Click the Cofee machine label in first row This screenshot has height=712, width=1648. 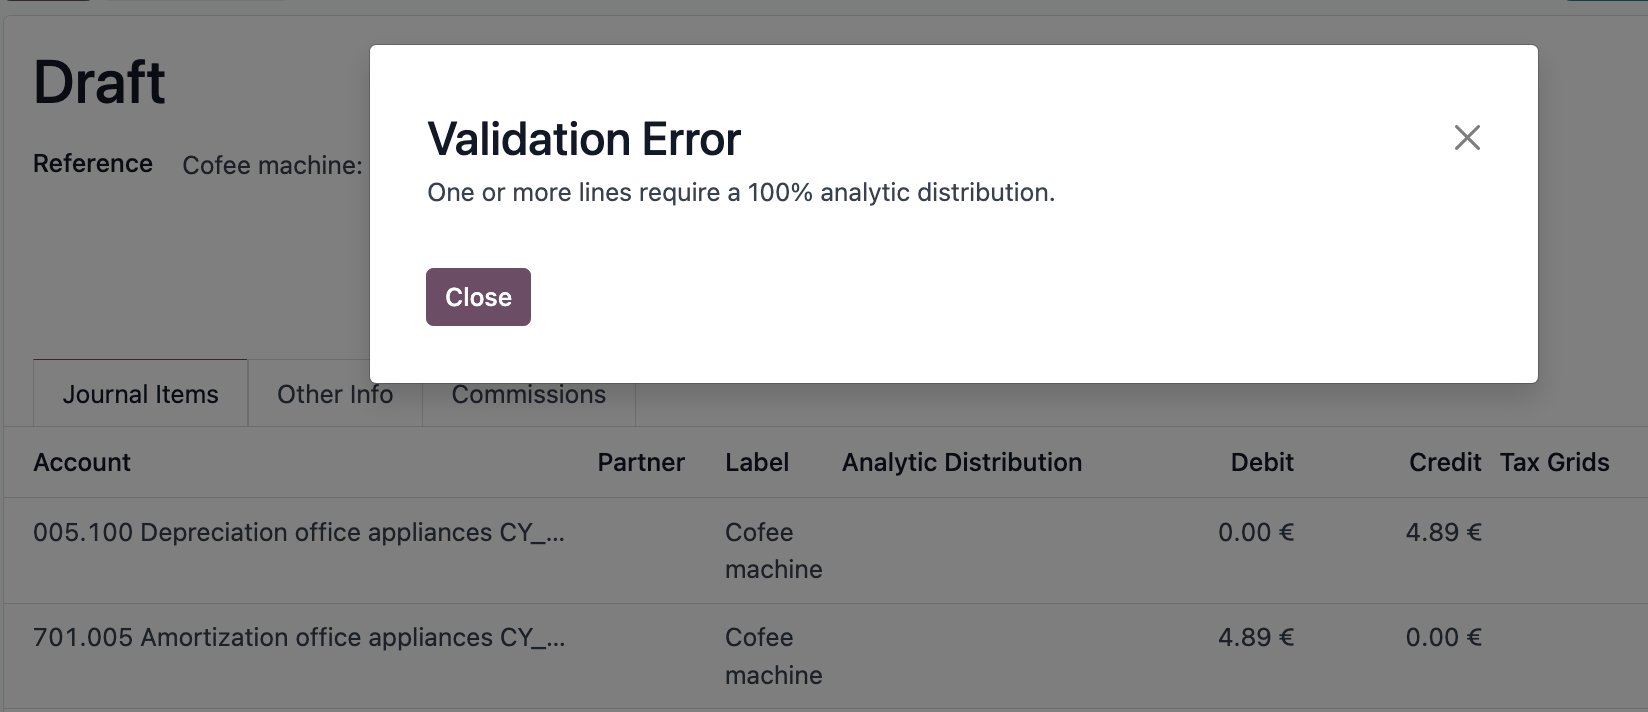click(x=774, y=551)
